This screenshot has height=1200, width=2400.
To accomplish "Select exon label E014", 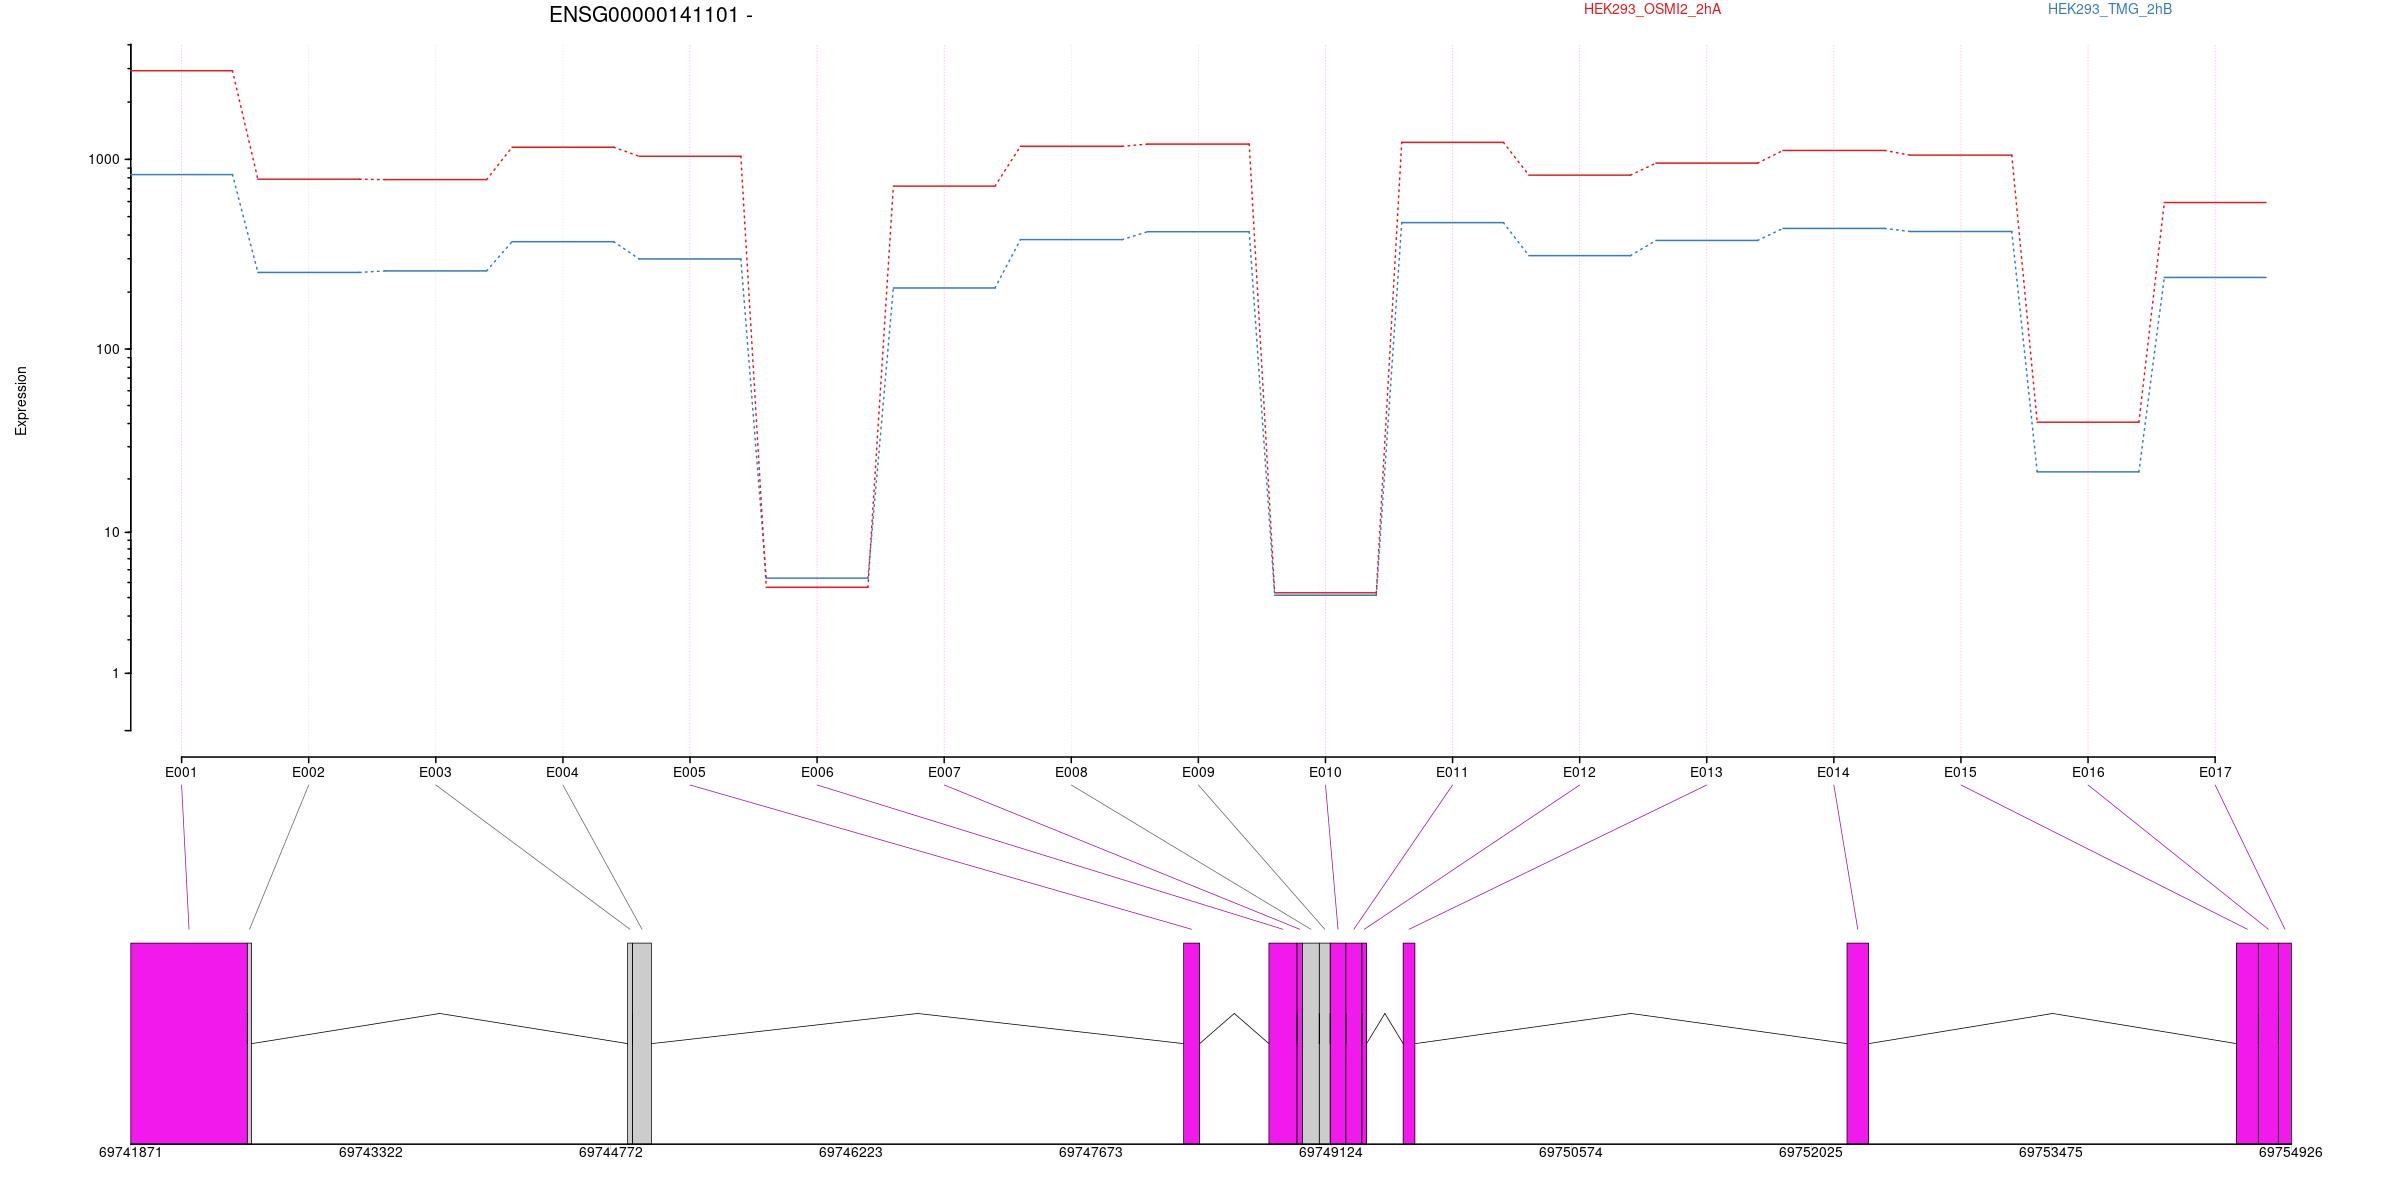I will 1833,772.
